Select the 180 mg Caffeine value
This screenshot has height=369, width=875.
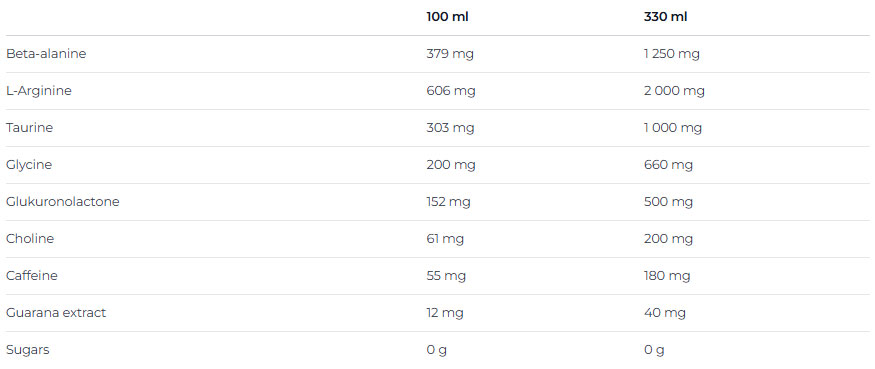pos(667,276)
